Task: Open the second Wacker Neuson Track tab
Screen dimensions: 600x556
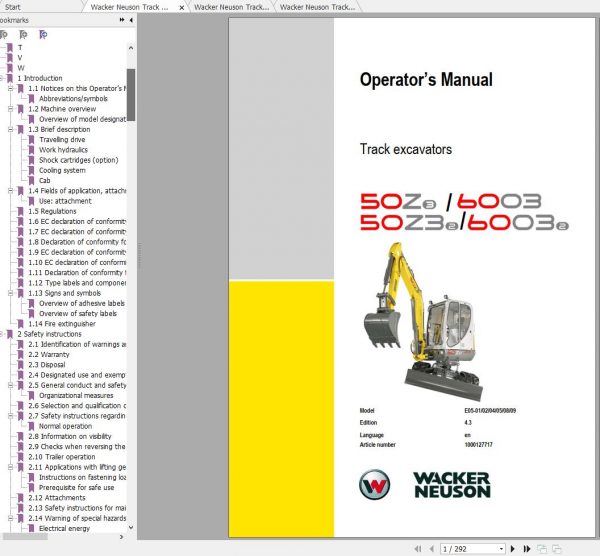Action: [232, 7]
